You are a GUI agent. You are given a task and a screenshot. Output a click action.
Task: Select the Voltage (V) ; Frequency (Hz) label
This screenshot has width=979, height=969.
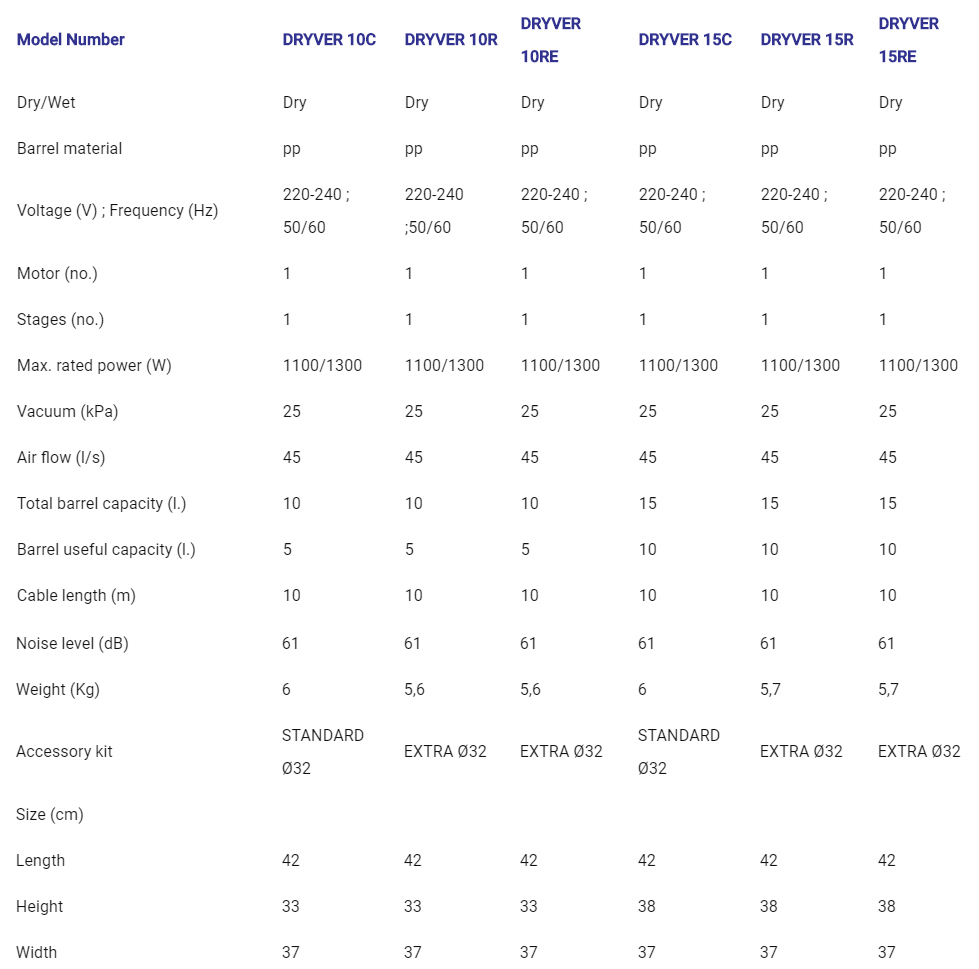(x=117, y=211)
